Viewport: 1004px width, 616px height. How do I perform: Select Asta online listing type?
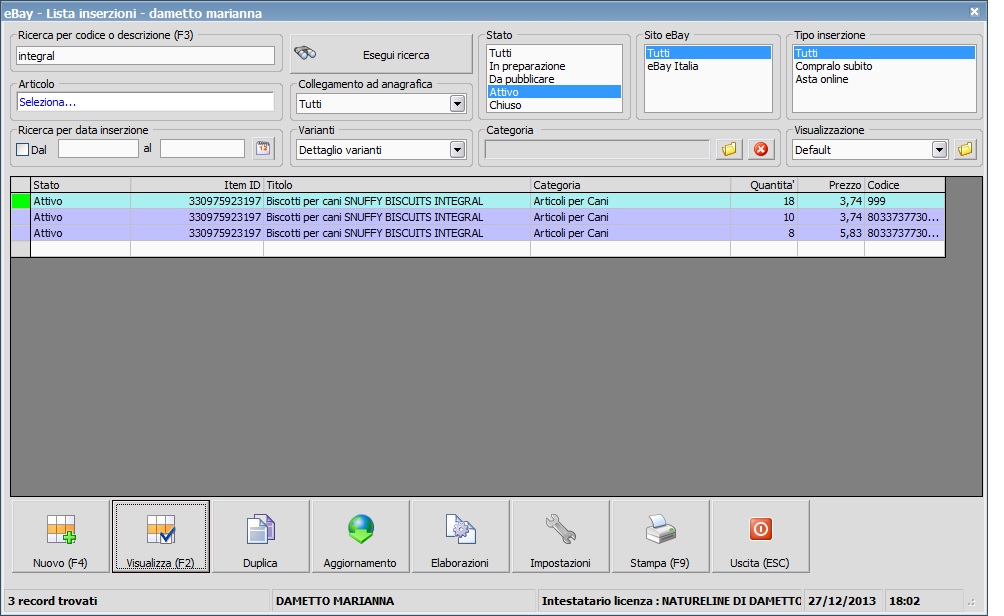[x=884, y=79]
